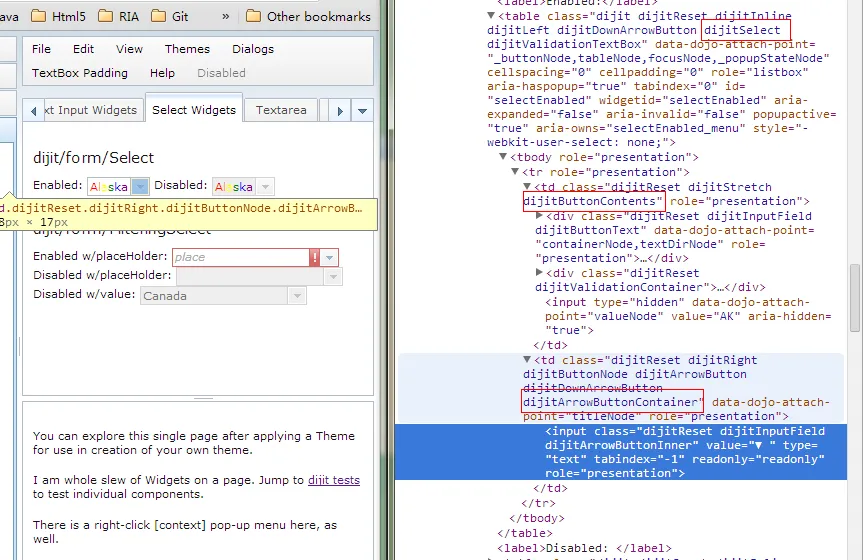Open the View menu
Image resolution: width=863 pixels, height=560 pixels.
tap(129, 49)
